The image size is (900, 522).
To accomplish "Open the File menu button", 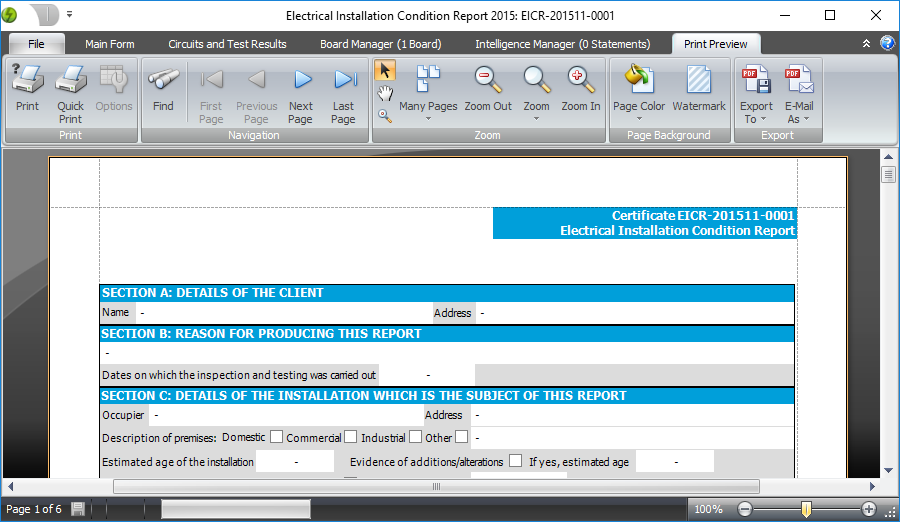I will click(x=37, y=44).
